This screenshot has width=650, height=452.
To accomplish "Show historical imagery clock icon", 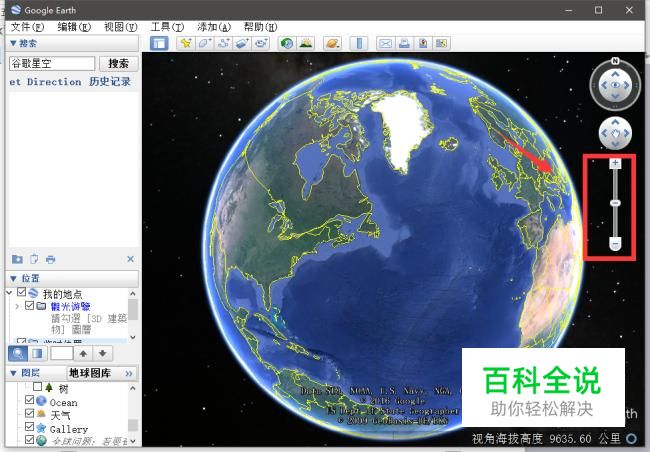I will click(x=286, y=43).
